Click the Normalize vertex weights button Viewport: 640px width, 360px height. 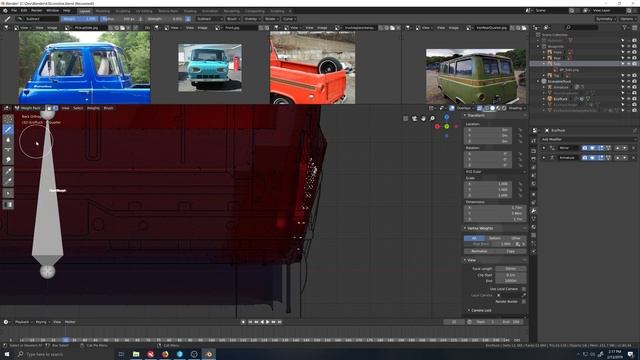479,251
